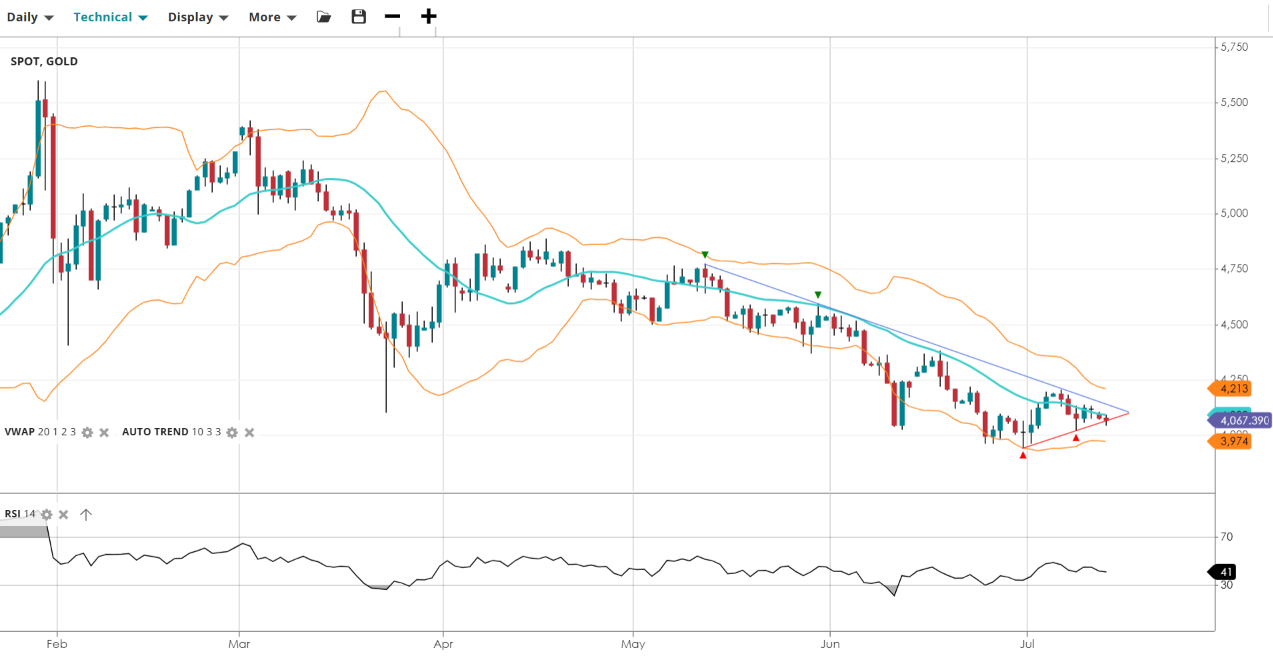Click the RSI 14 label

tap(20, 514)
